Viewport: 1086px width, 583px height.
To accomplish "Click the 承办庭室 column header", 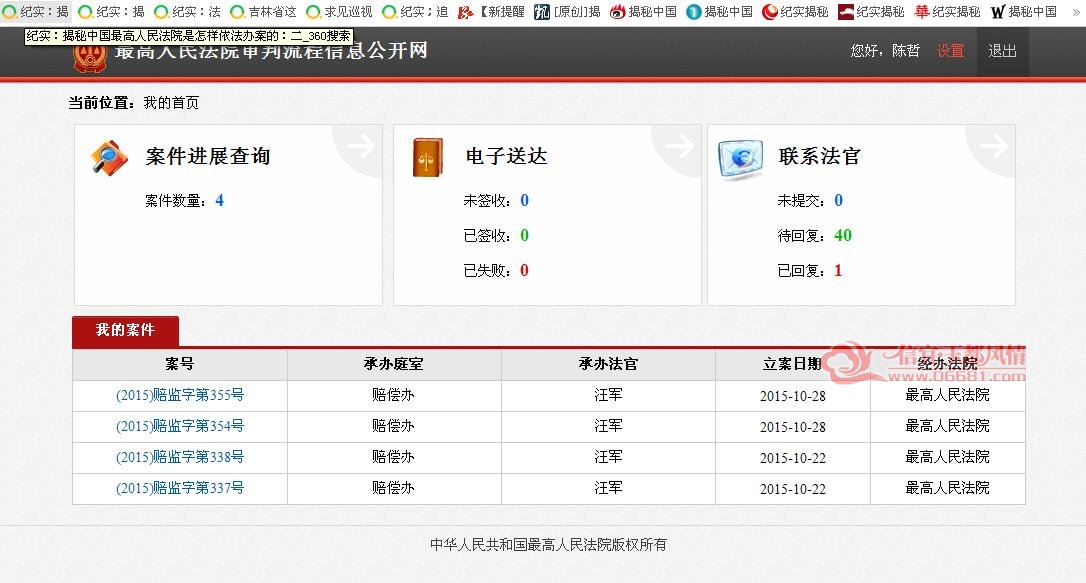I will click(x=393, y=364).
